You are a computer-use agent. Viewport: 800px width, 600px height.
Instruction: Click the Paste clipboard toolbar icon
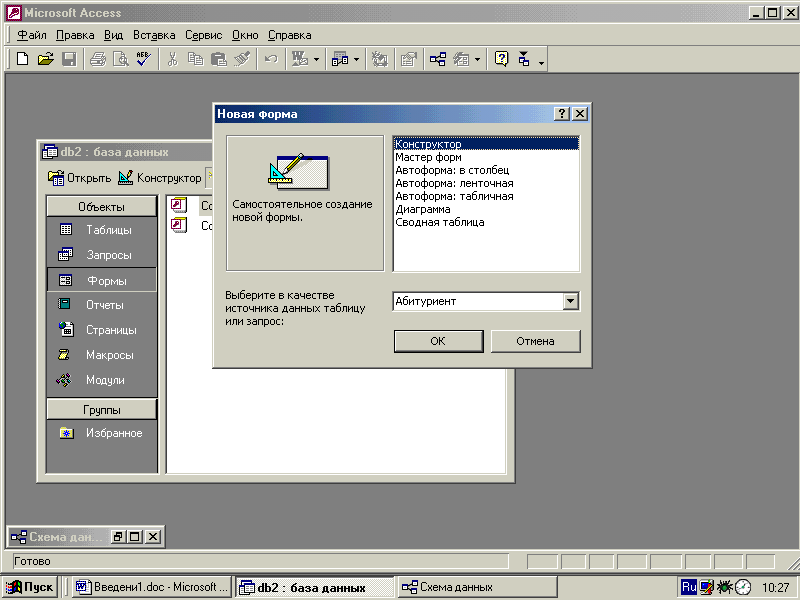218,59
